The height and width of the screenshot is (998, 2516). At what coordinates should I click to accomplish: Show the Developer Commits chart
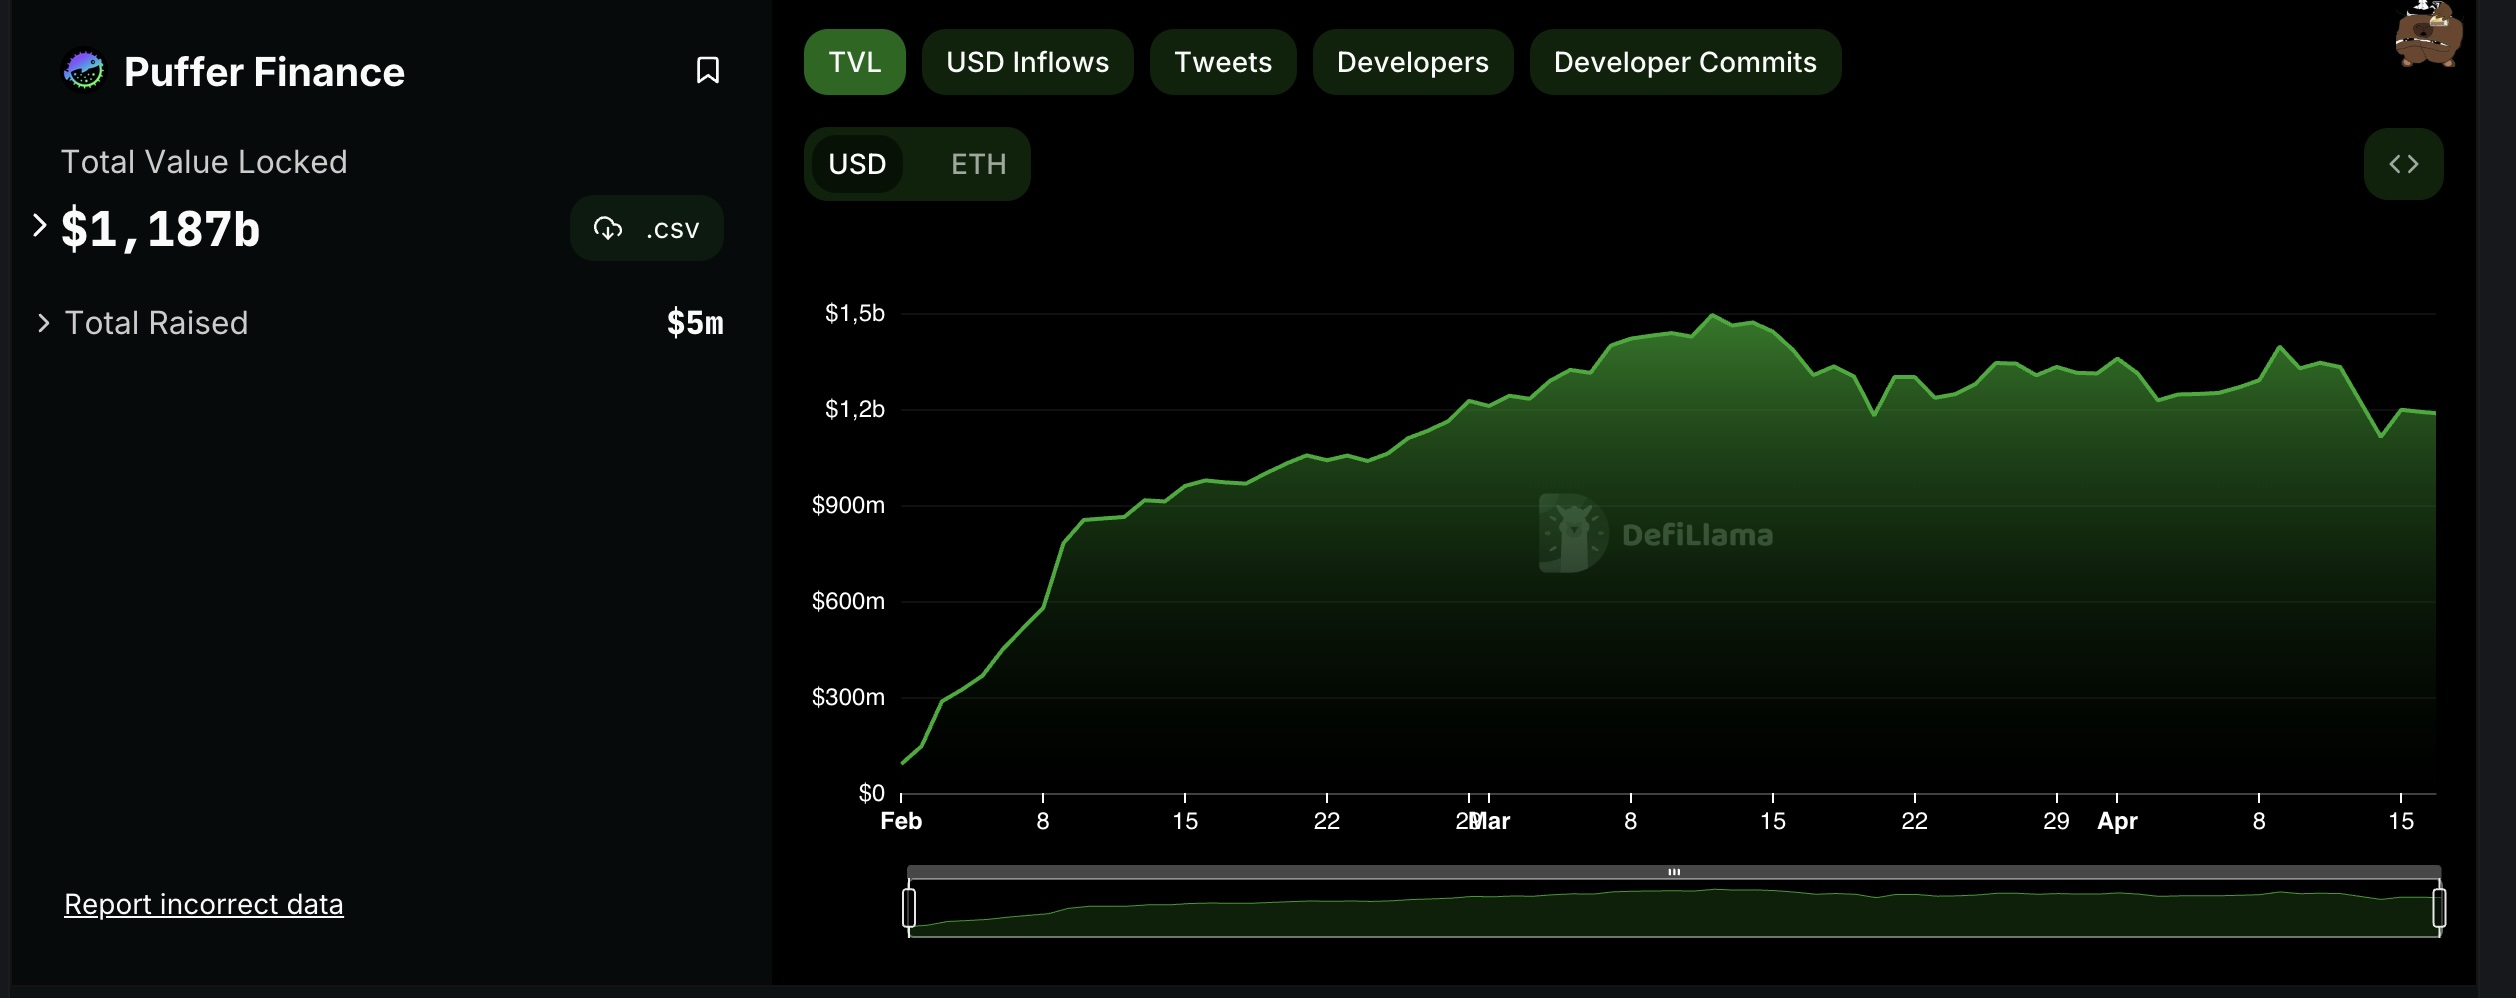click(x=1684, y=62)
